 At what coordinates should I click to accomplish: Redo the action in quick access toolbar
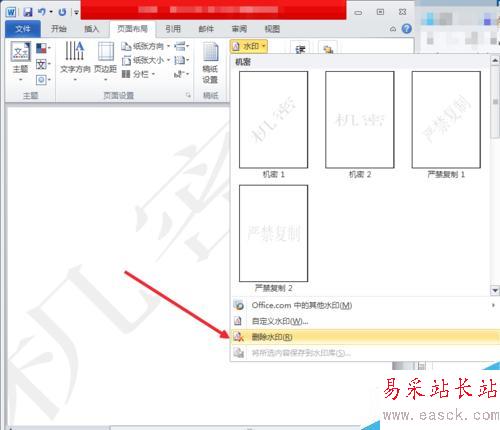[62, 12]
